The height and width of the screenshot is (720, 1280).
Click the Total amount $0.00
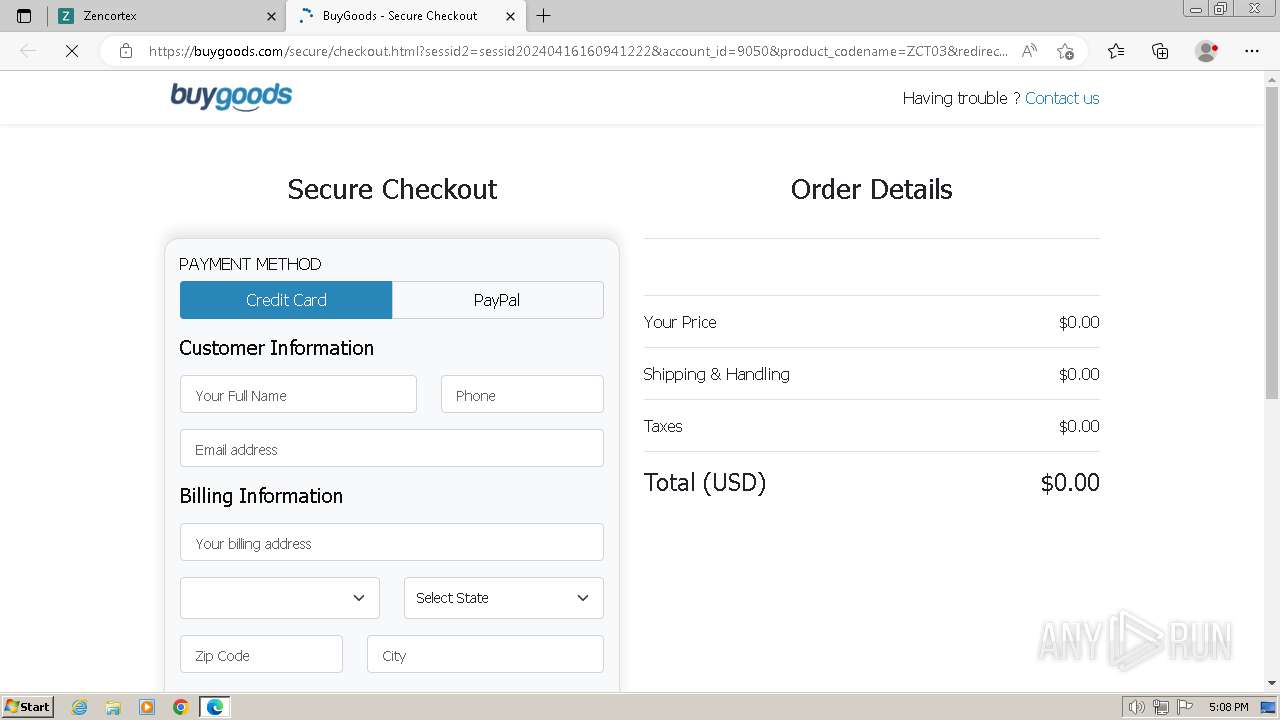(1070, 483)
